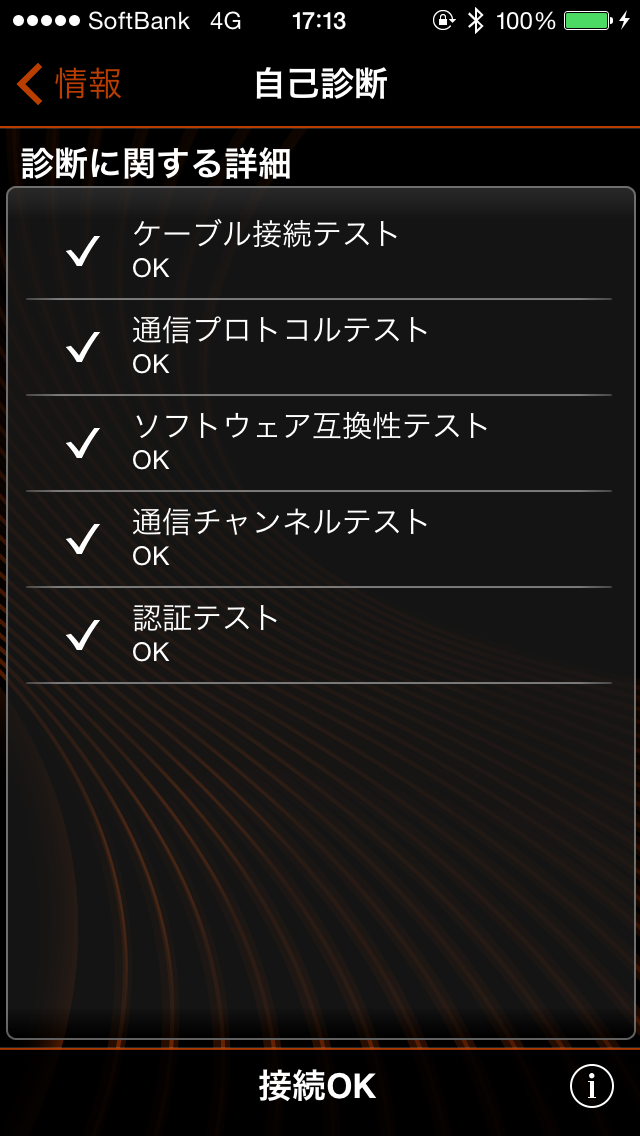The width and height of the screenshot is (640, 1136).
Task: Select the ソフトウェア互換性テスト row
Action: pyautogui.click(x=318, y=442)
